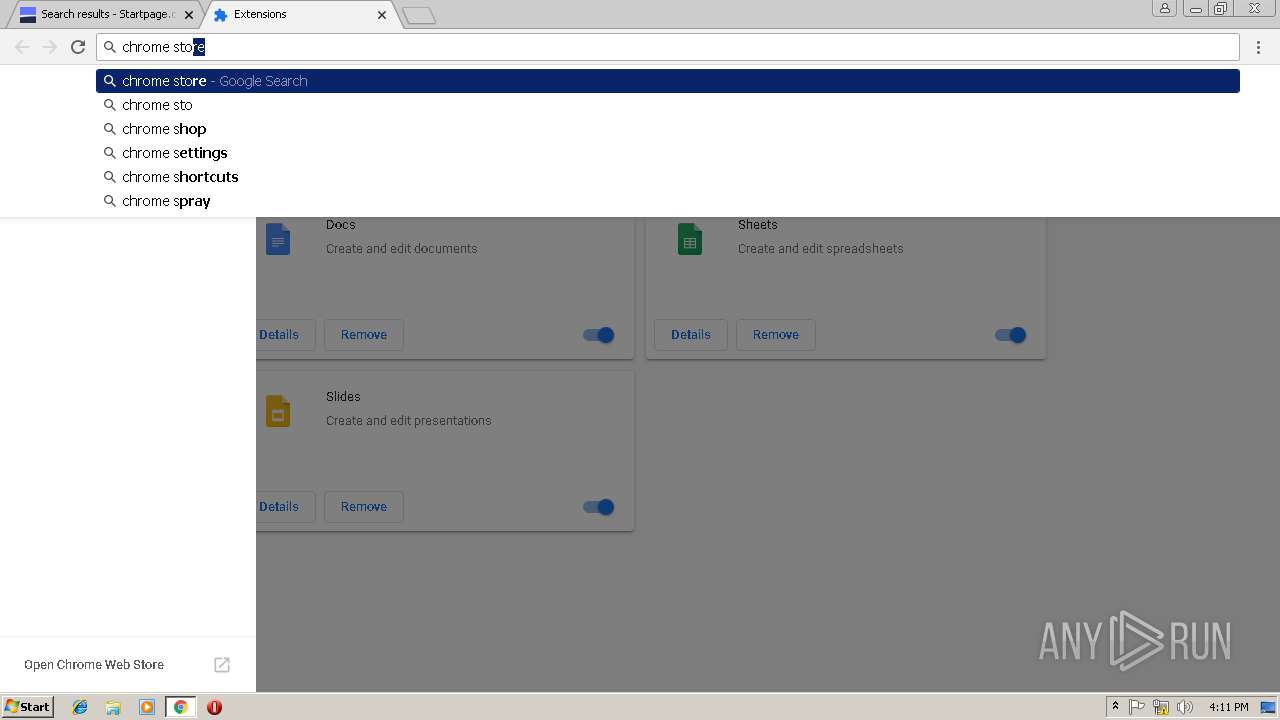Disable the Slides extension toggle
Image resolution: width=1280 pixels, height=720 pixels.
(599, 507)
